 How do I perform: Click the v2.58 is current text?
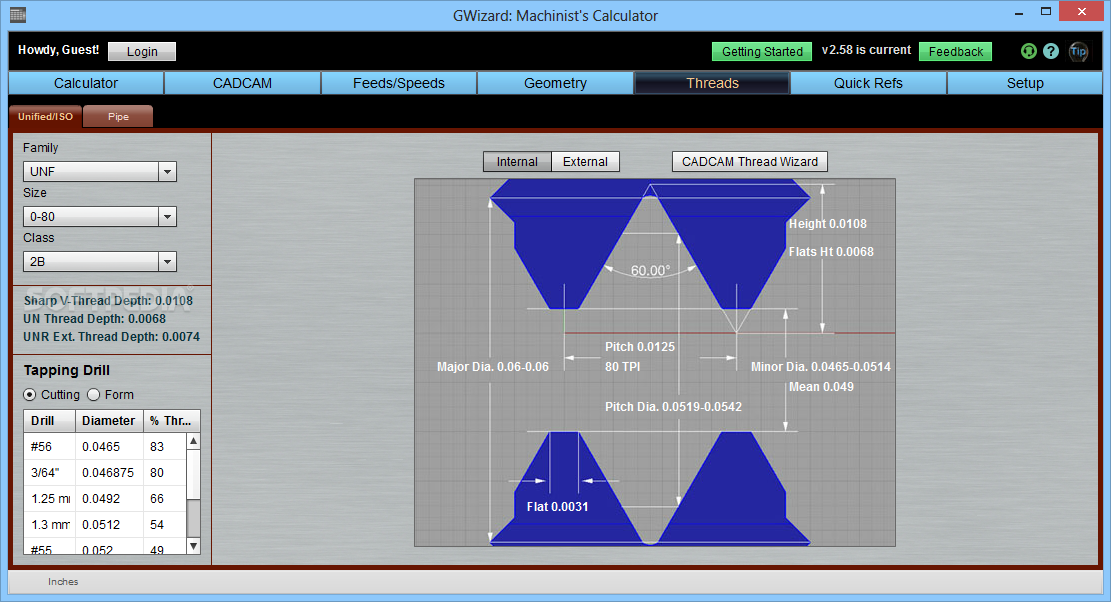pyautogui.click(x=866, y=50)
